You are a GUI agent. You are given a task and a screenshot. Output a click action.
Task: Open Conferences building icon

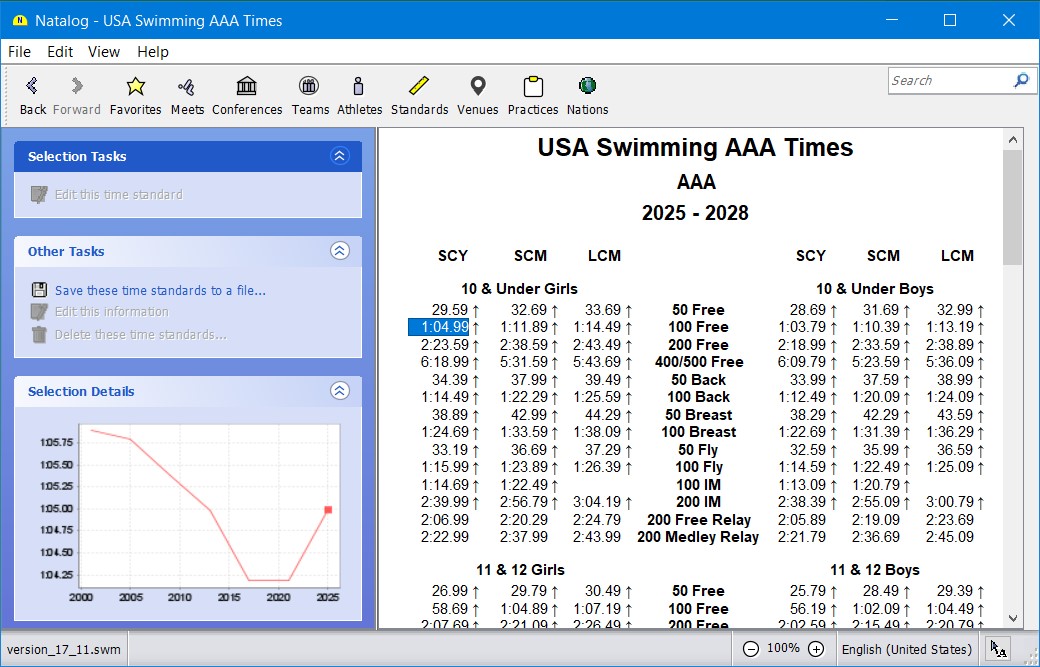click(247, 87)
